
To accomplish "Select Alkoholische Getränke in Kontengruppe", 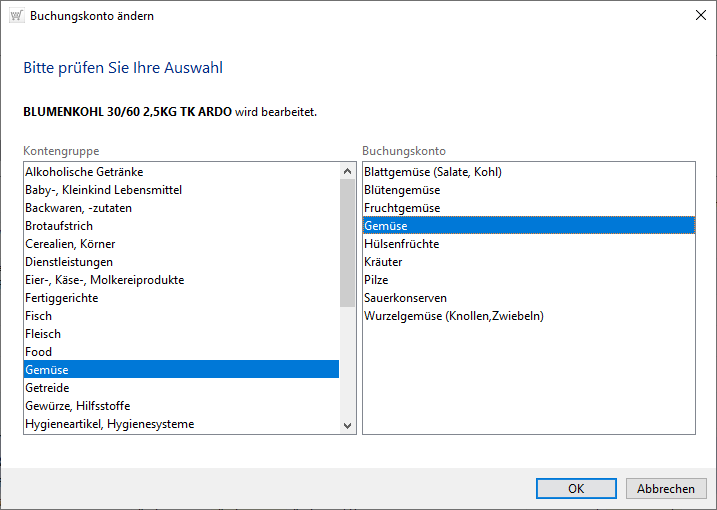I will (x=84, y=172).
